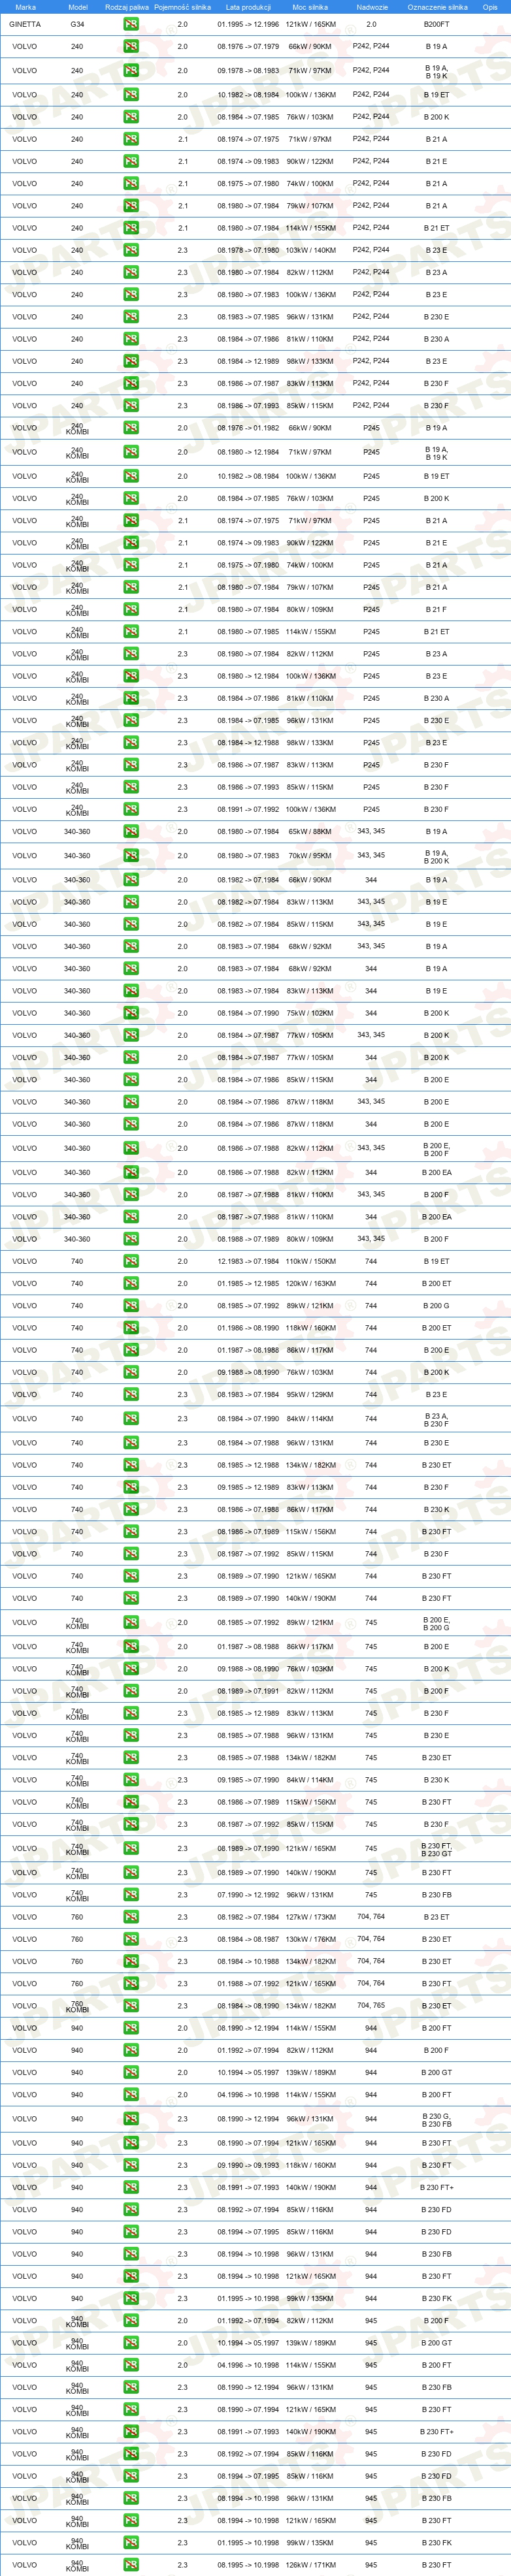Click the Rodzaj paliwa column header
This screenshot has height=2576, width=511.
tap(127, 7)
